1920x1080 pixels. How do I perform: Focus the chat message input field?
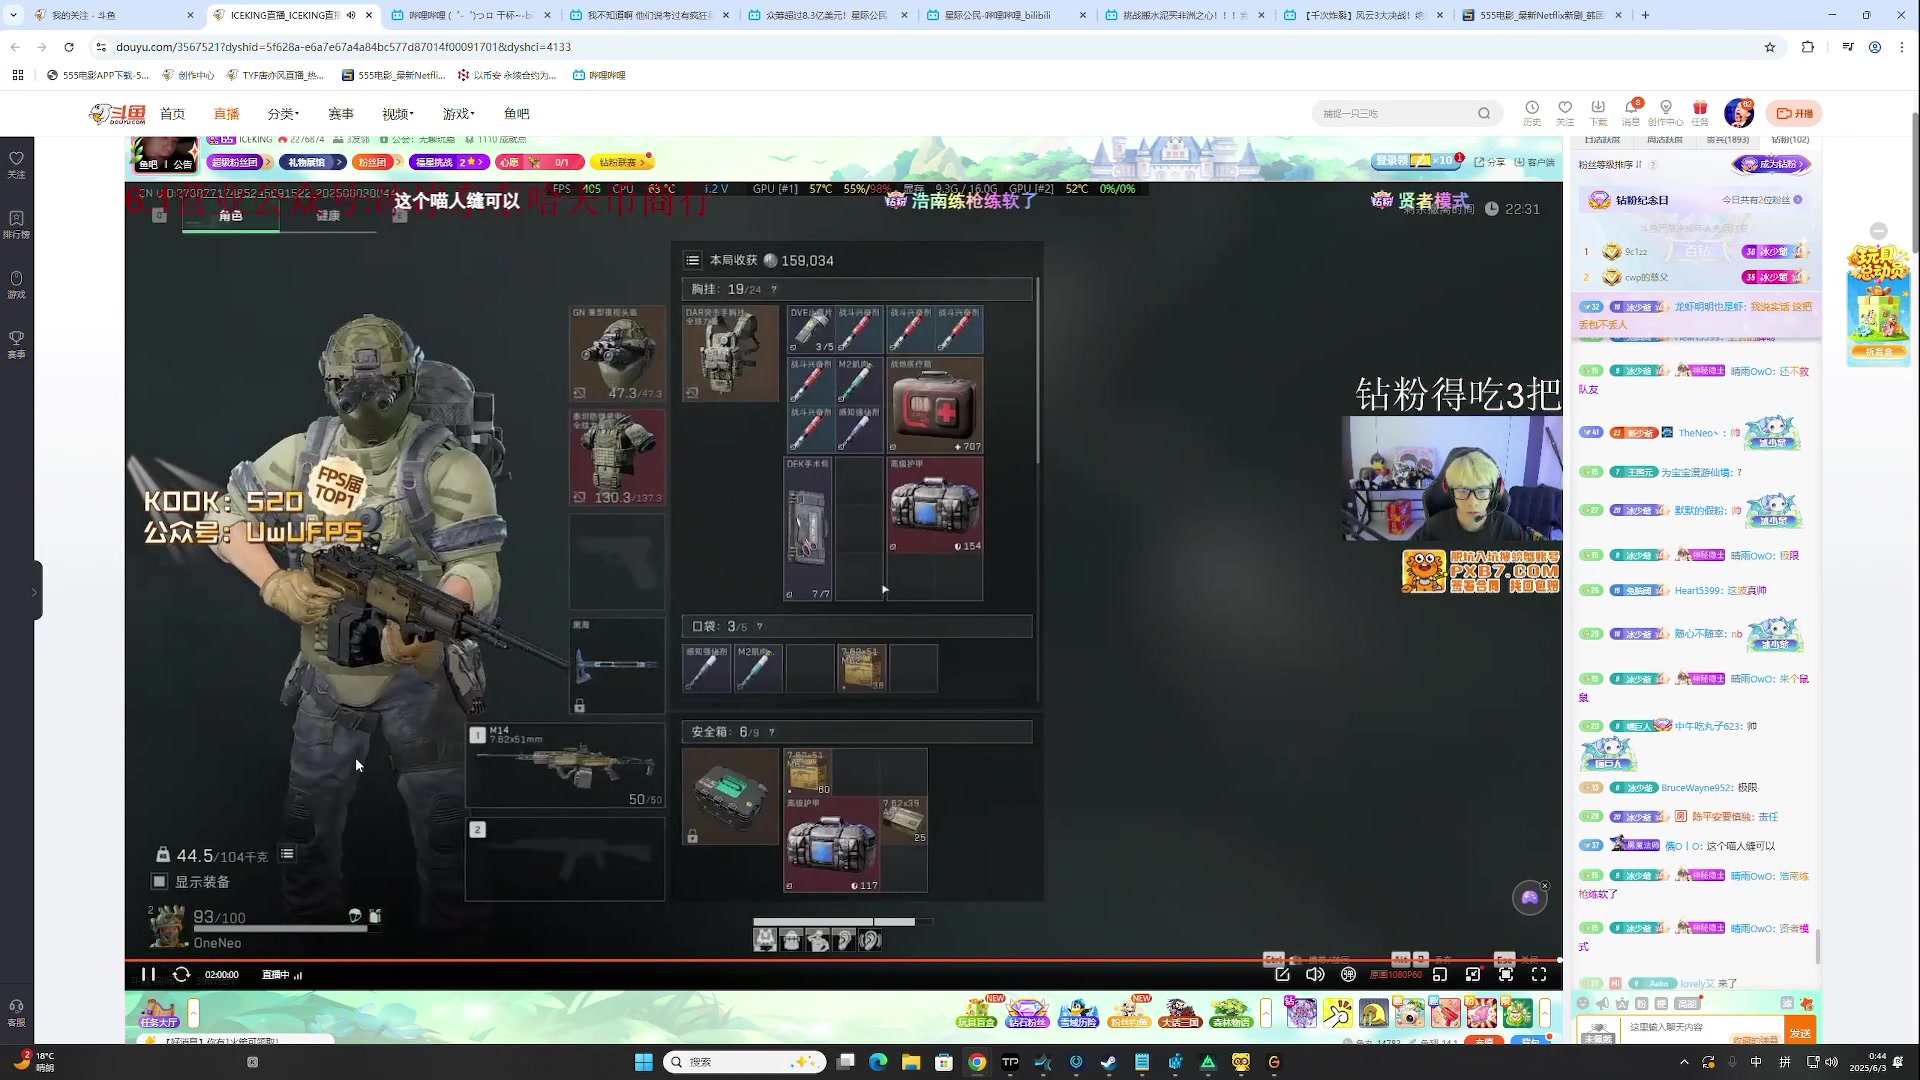pos(1702,1027)
